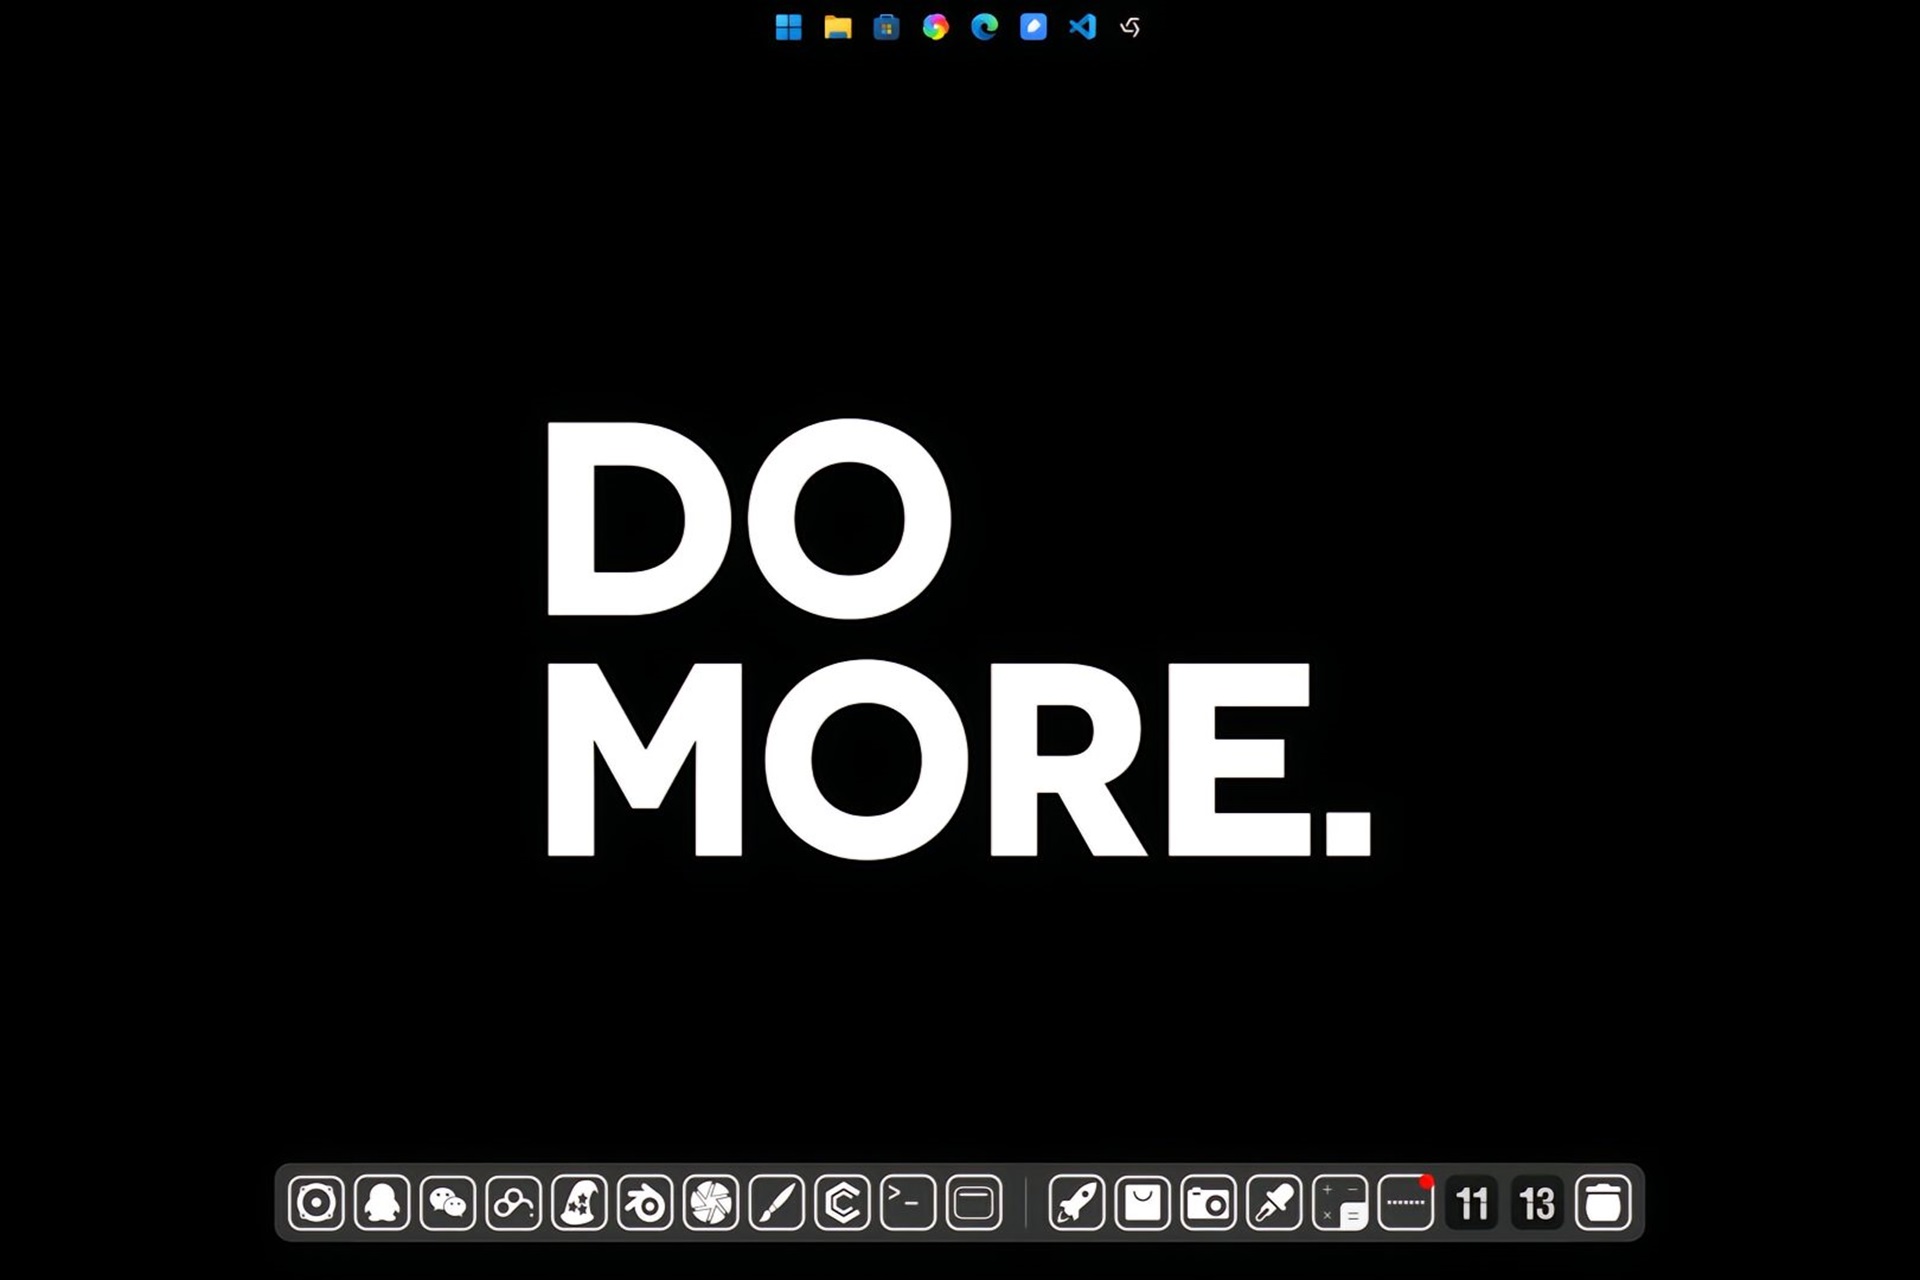1920x1280 pixels.
Task: Open the Windows Start menu
Action: tap(788, 27)
